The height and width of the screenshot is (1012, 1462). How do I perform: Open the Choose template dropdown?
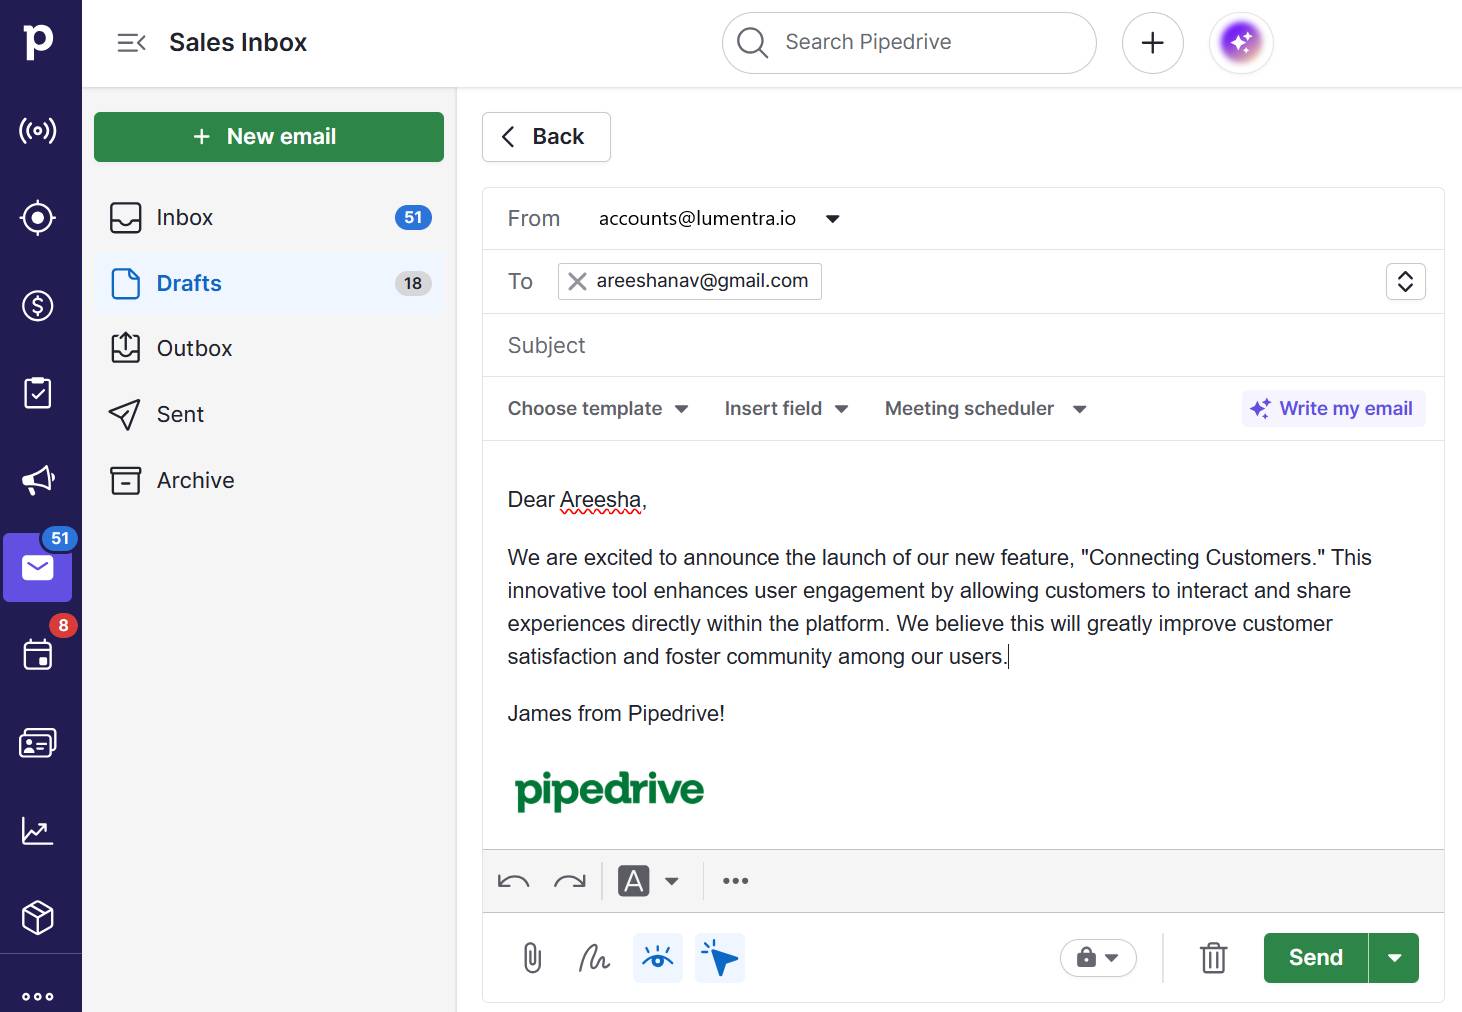point(596,408)
